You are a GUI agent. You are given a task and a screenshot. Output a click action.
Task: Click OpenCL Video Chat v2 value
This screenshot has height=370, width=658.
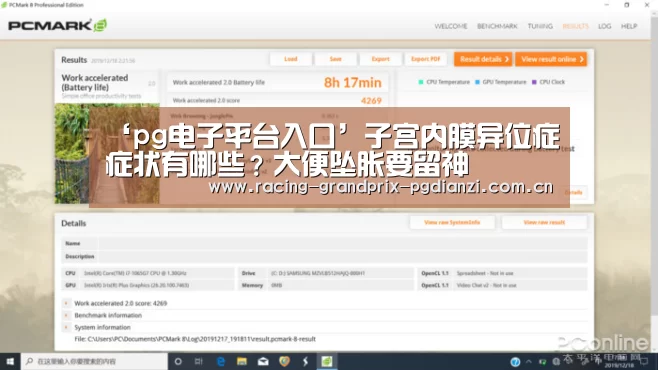click(486, 285)
